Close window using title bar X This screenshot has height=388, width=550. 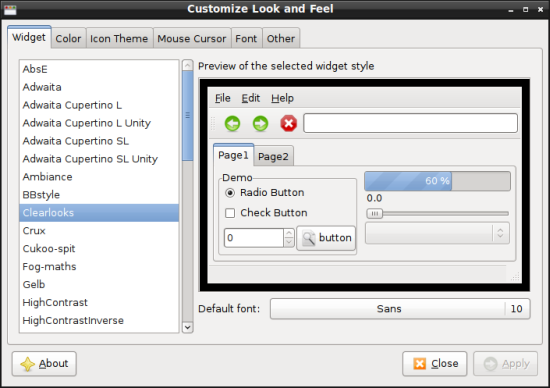coord(540,9)
